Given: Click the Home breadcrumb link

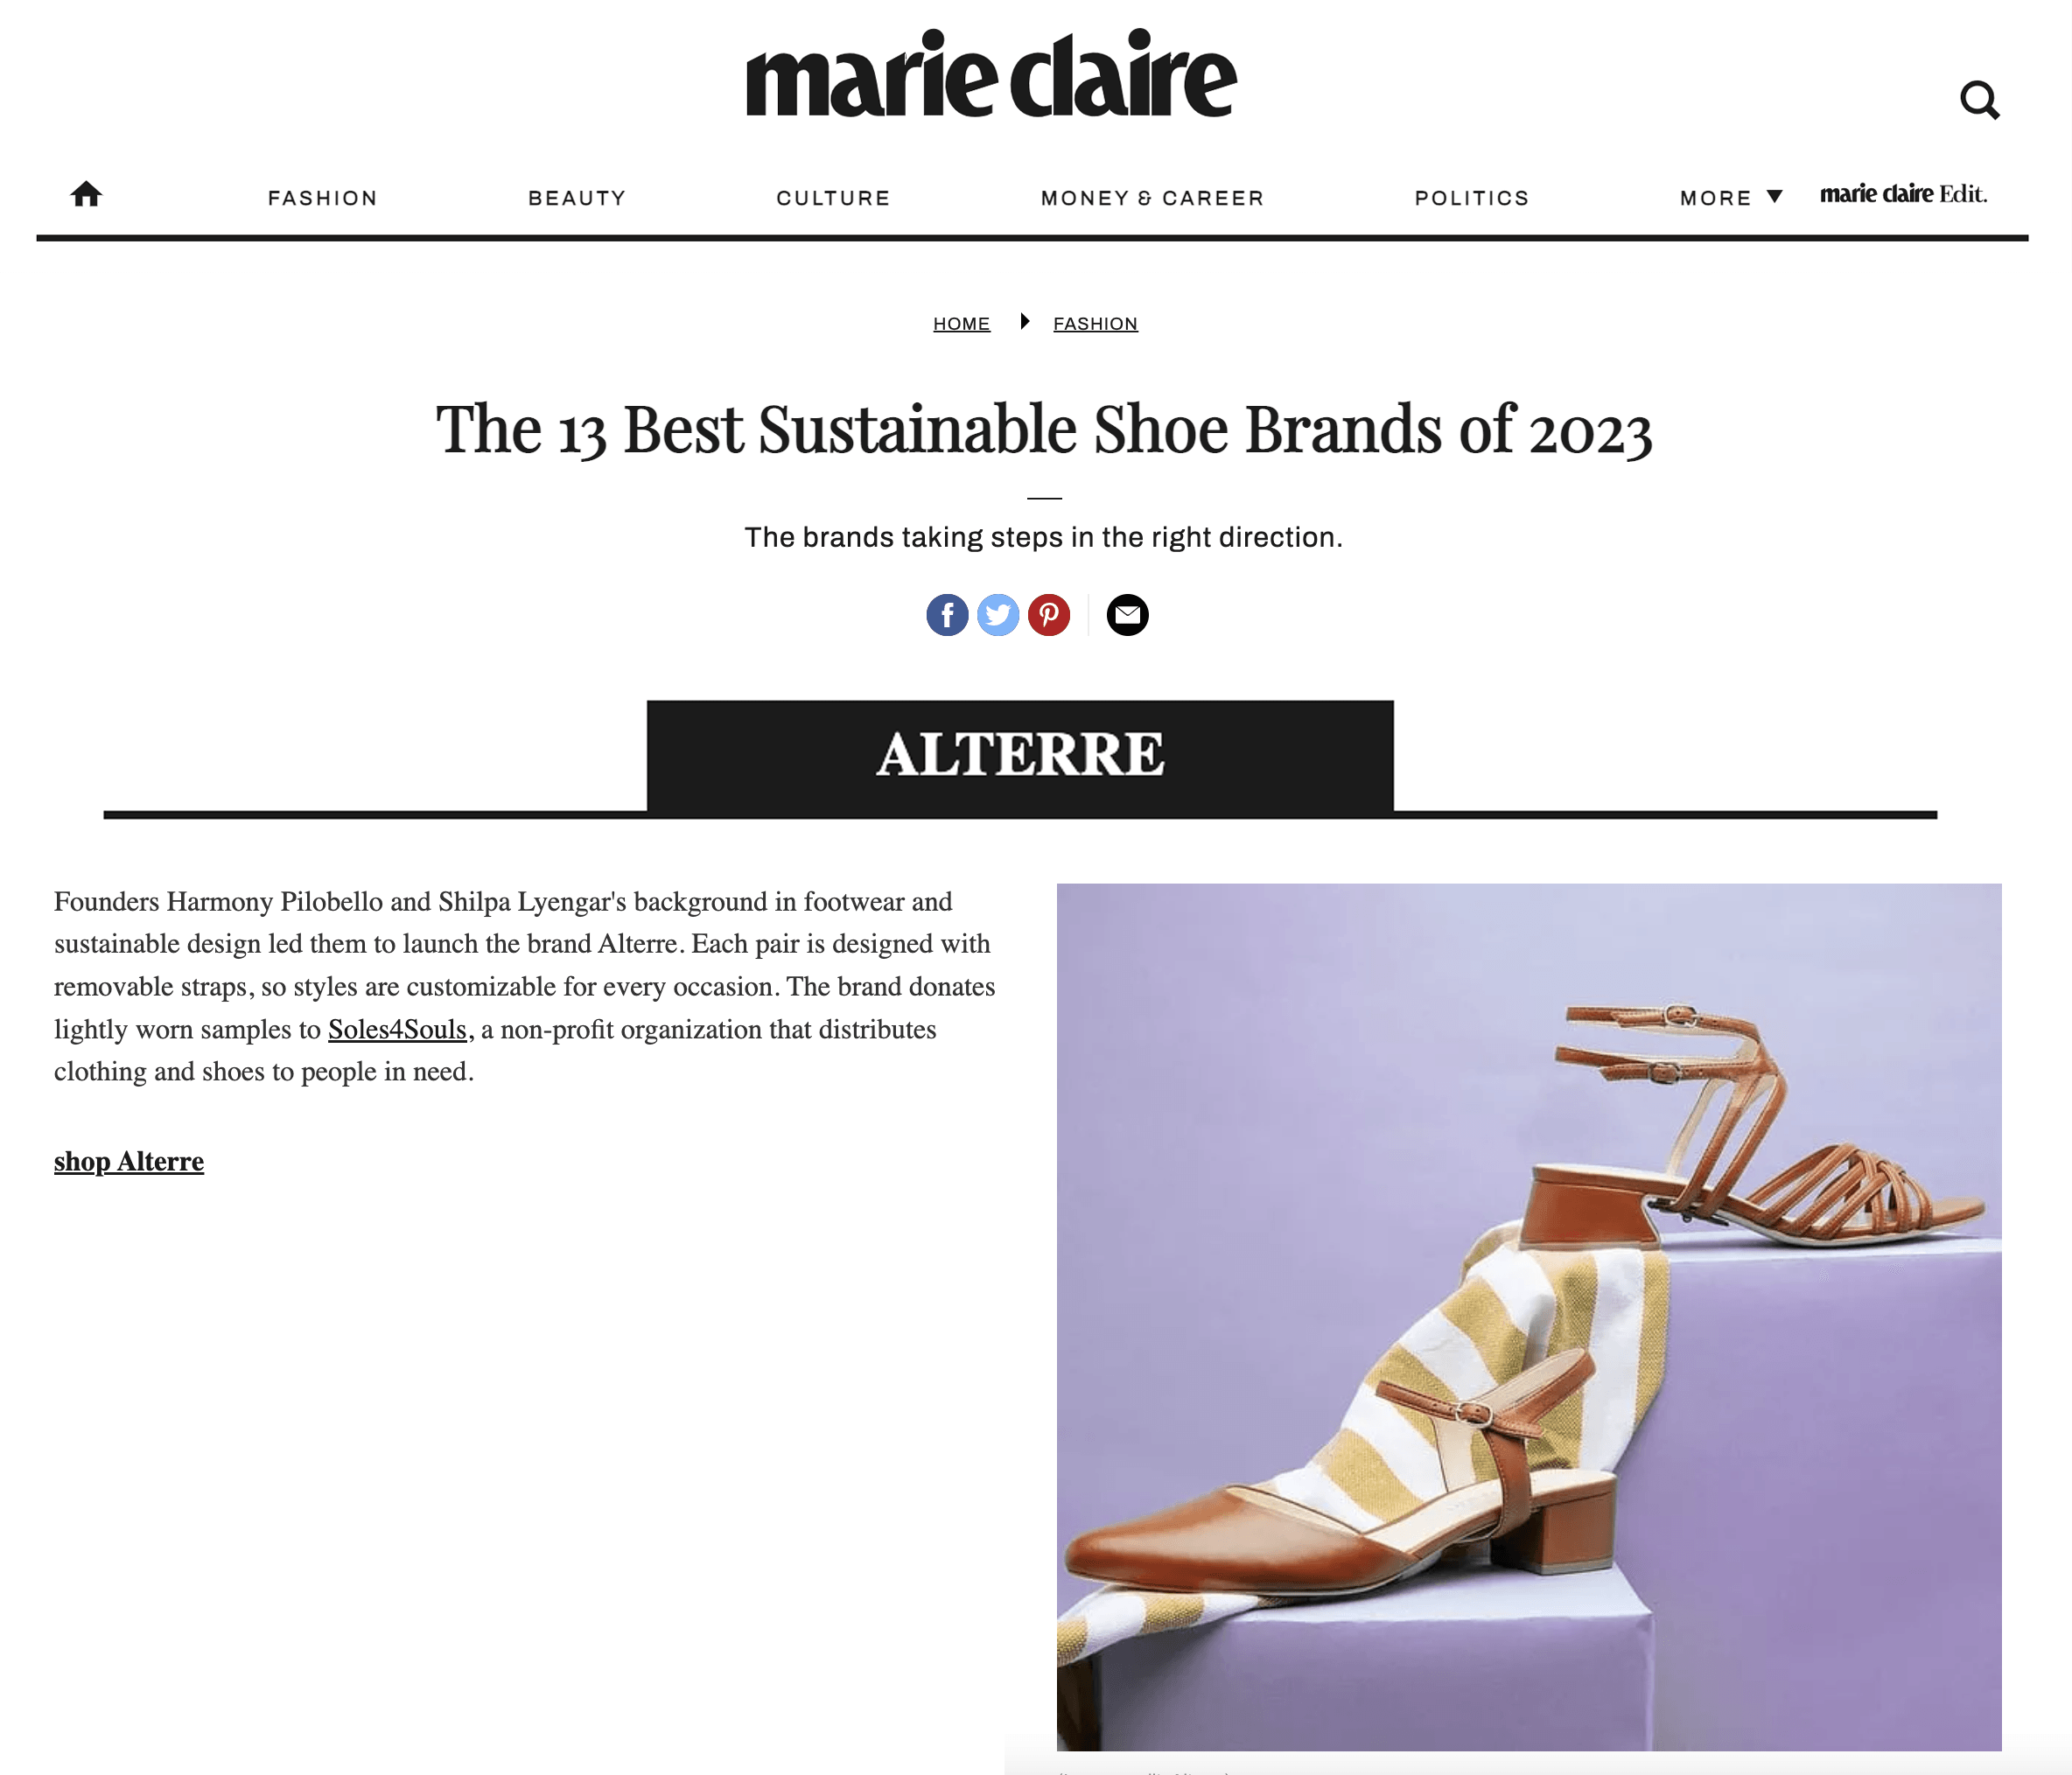Looking at the screenshot, I should click(961, 324).
